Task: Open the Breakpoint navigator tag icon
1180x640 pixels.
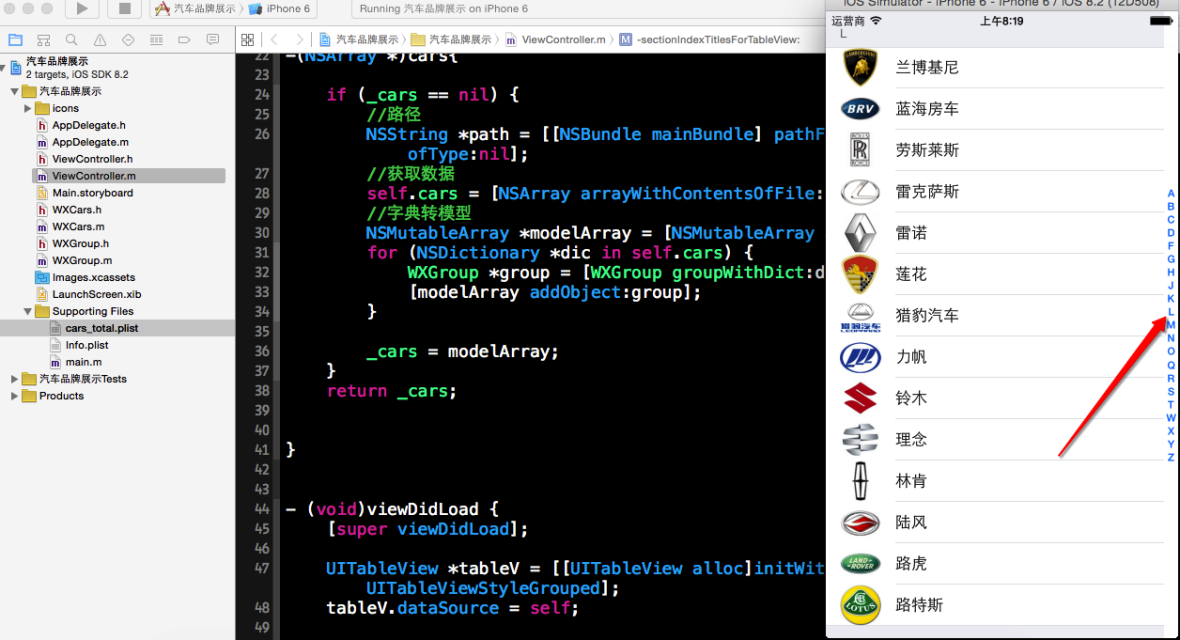Action: 184,40
